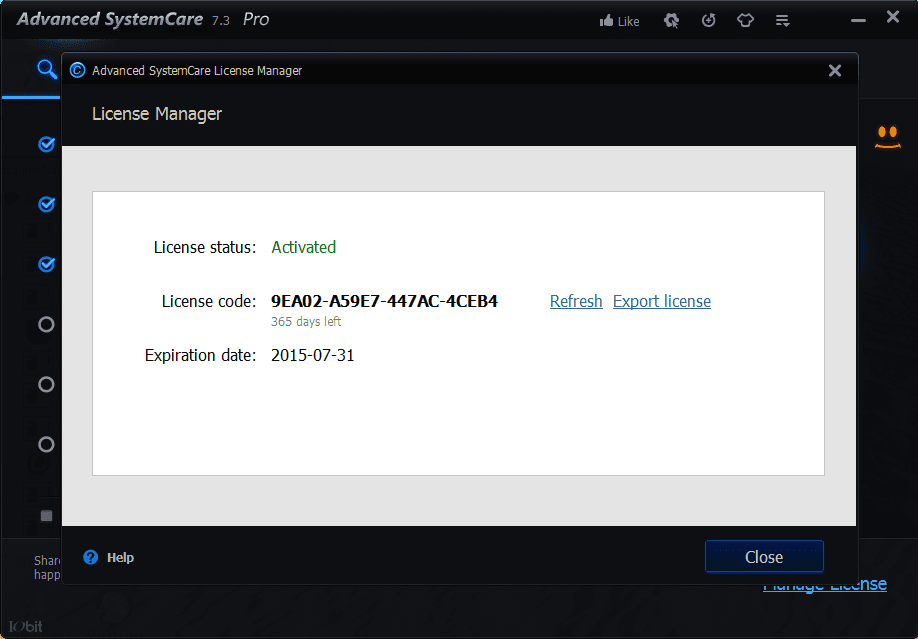Open the Rescue Center circular-arrow icon

[x=708, y=20]
